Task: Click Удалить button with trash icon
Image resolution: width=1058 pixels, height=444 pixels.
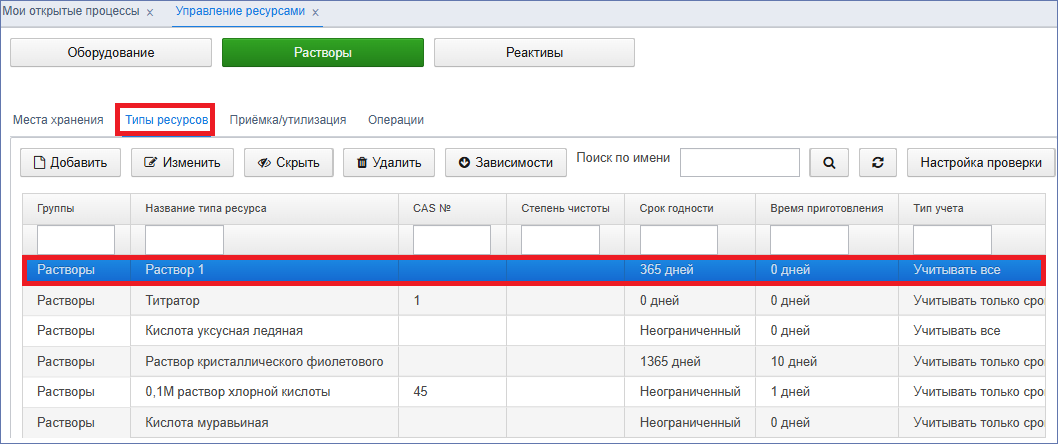Action: (389, 163)
